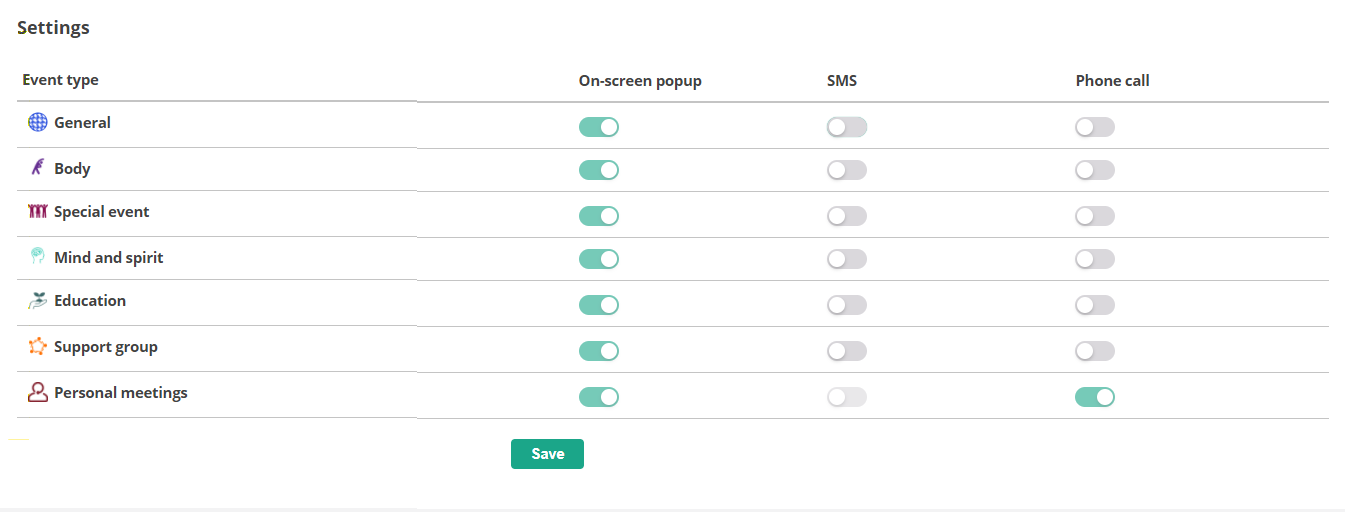Click the Personal meetings label

tap(121, 393)
